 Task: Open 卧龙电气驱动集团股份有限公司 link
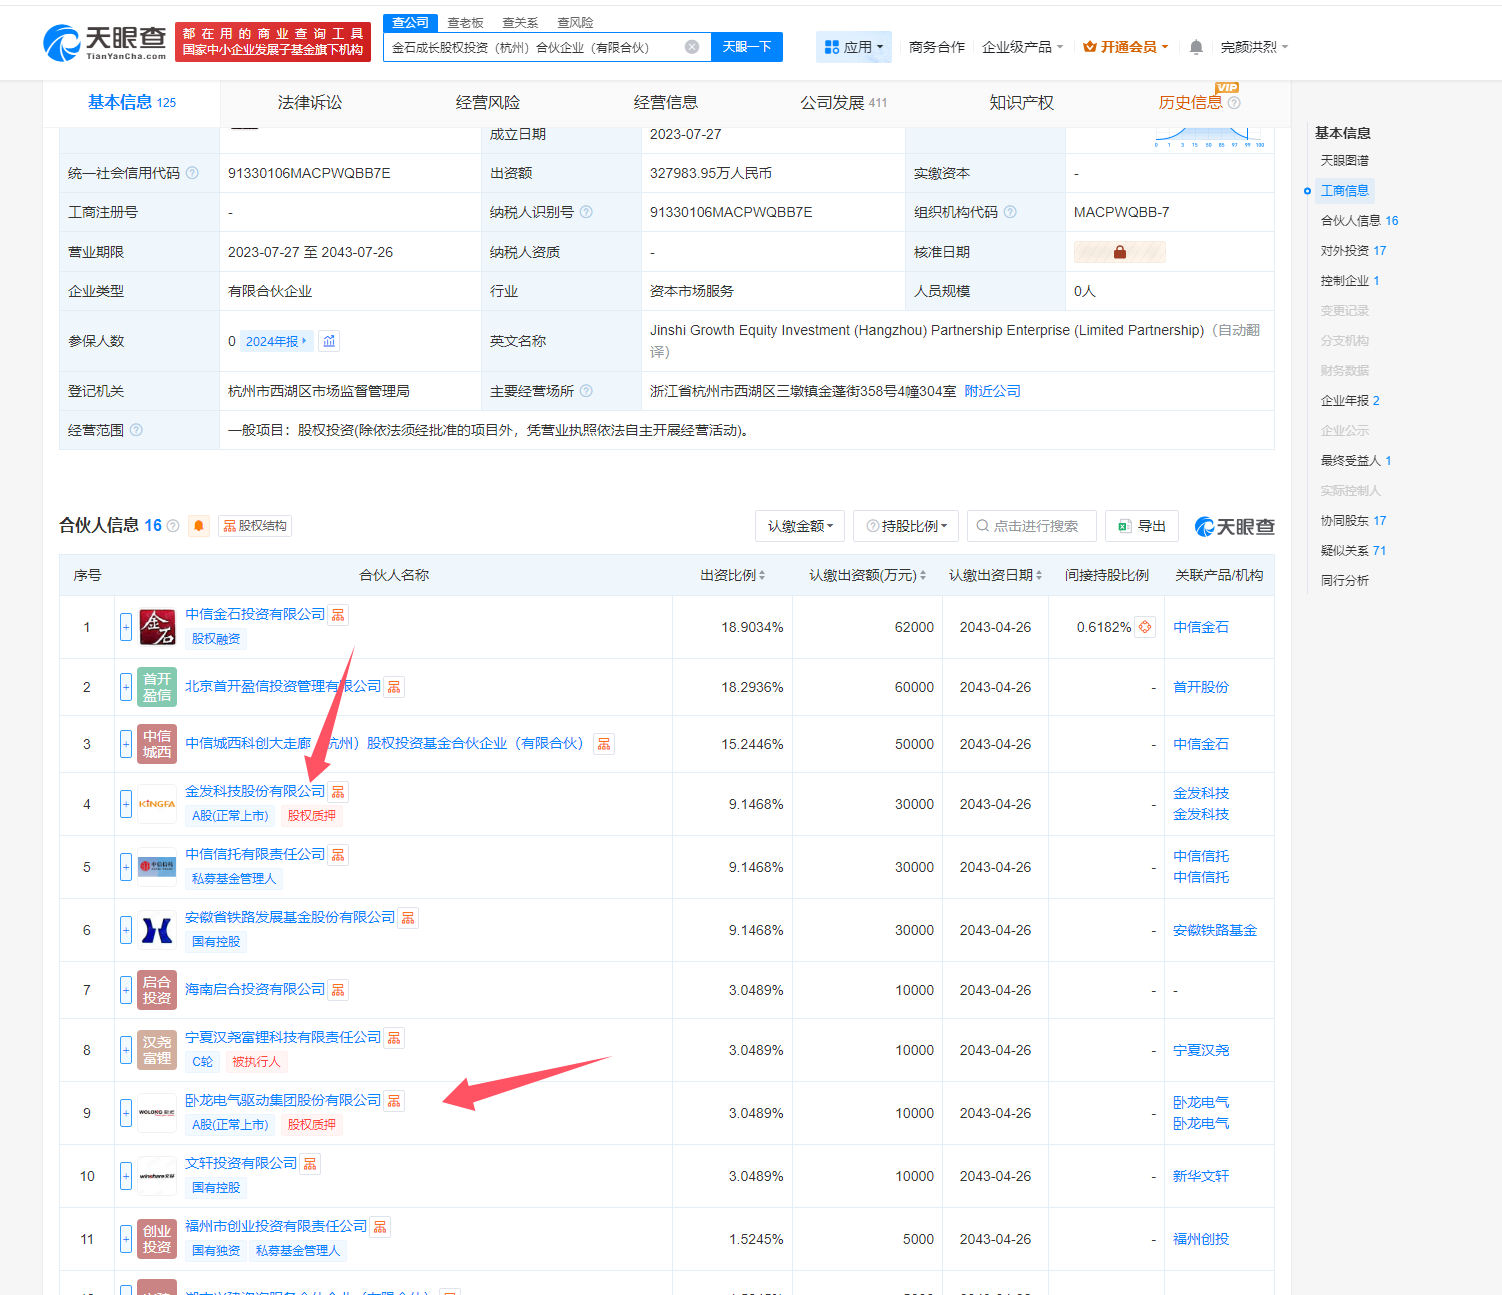(283, 1100)
